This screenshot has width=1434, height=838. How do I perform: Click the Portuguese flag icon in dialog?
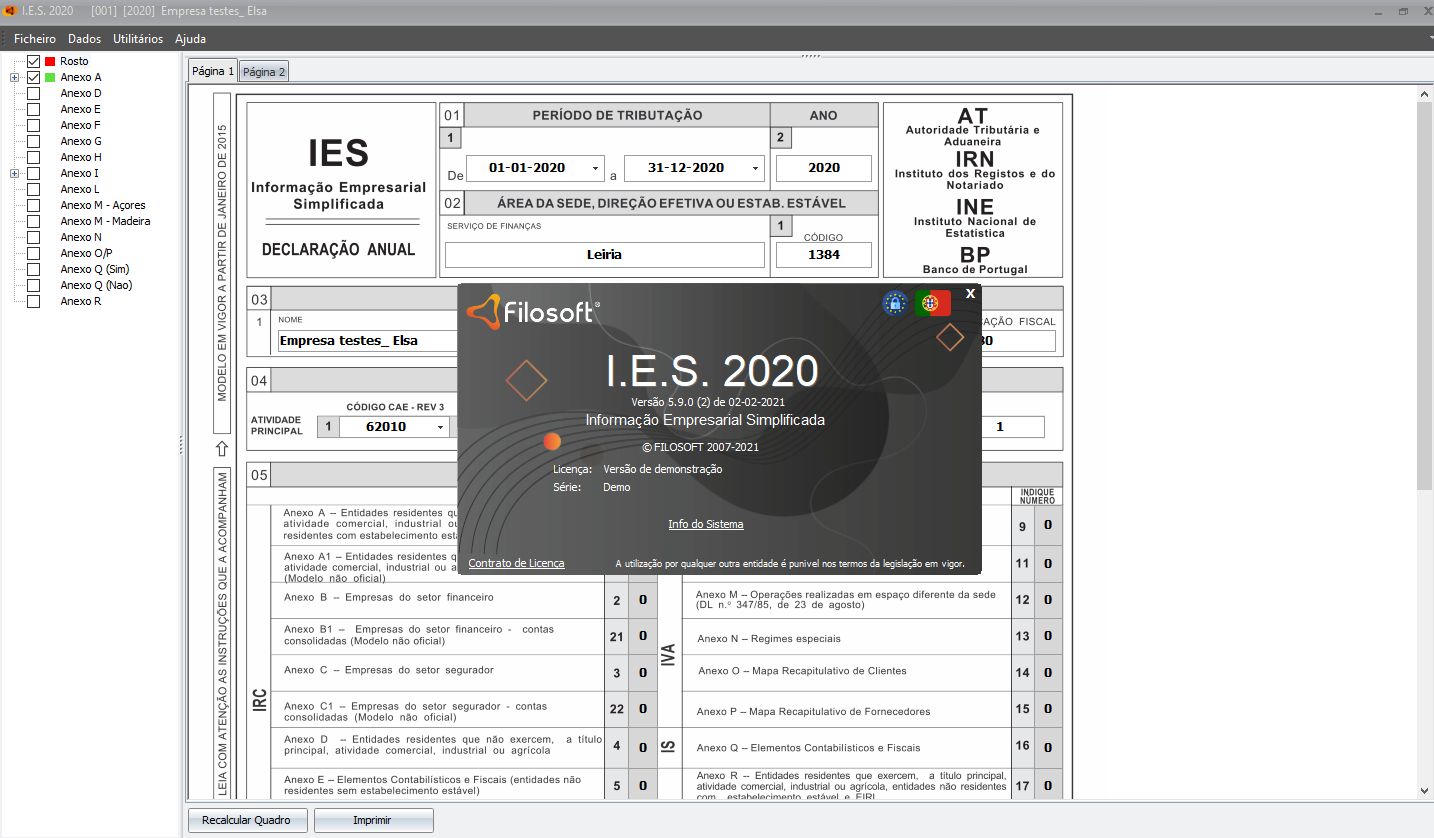point(932,303)
